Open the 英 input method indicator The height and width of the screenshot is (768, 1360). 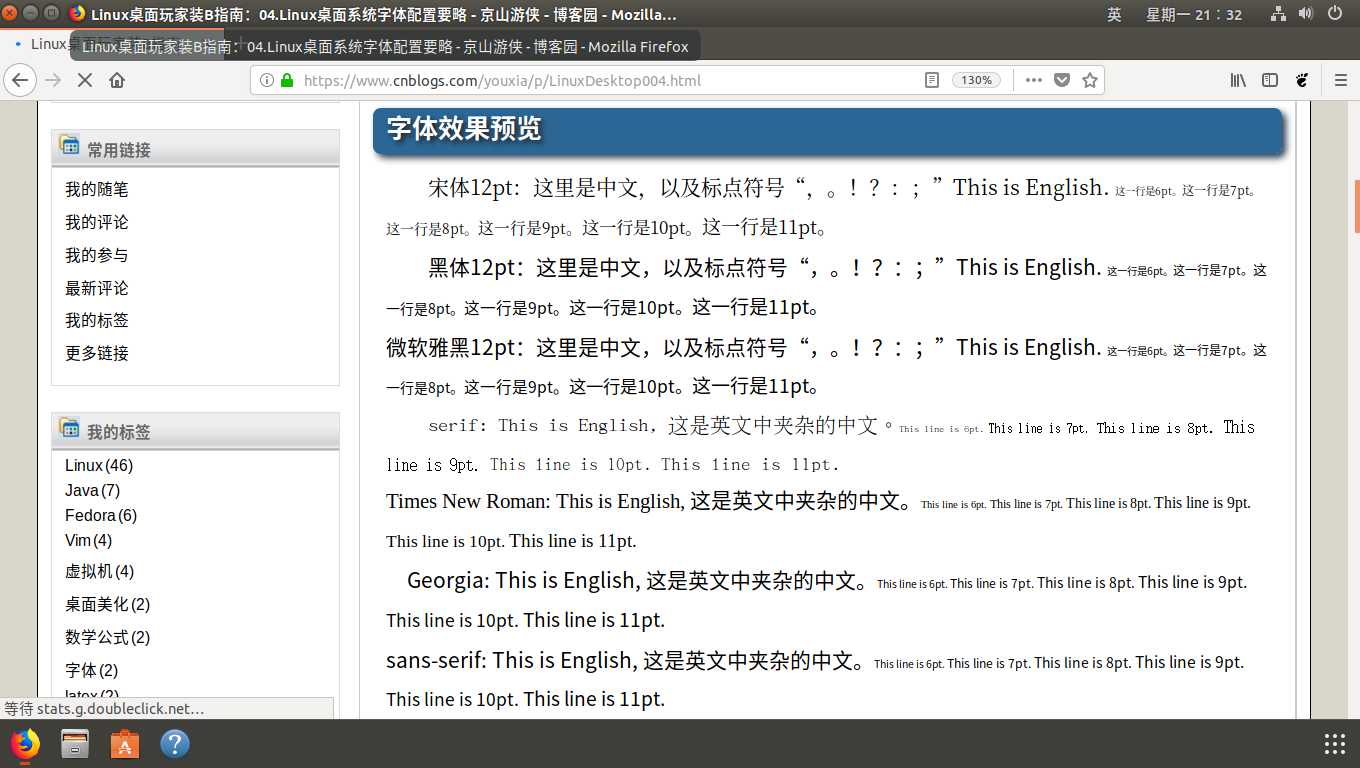pyautogui.click(x=1114, y=14)
